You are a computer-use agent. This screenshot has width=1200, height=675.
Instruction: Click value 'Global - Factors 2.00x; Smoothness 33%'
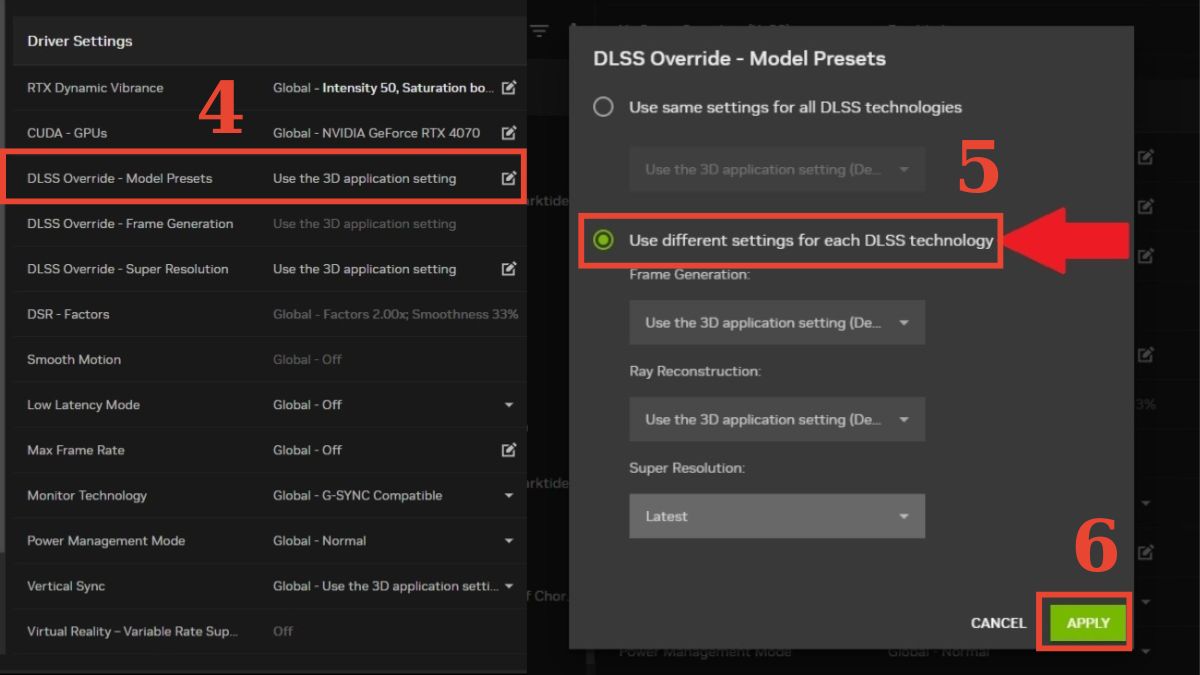[396, 314]
